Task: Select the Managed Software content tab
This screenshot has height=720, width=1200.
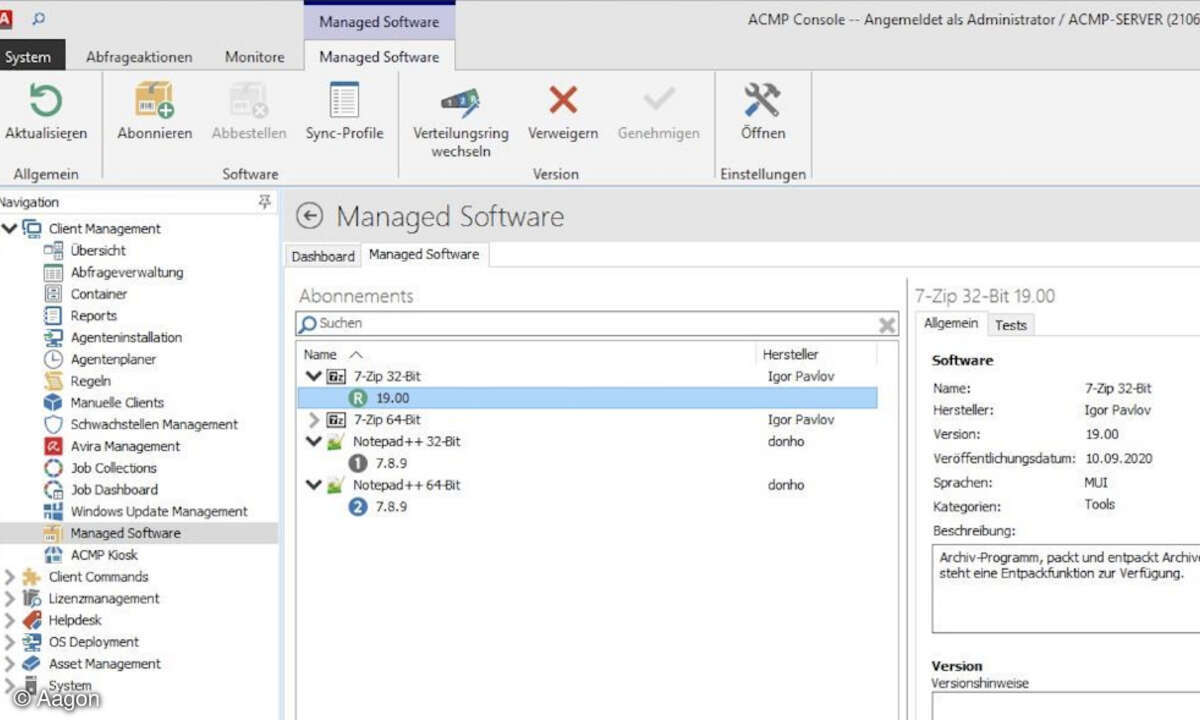Action: click(x=424, y=255)
